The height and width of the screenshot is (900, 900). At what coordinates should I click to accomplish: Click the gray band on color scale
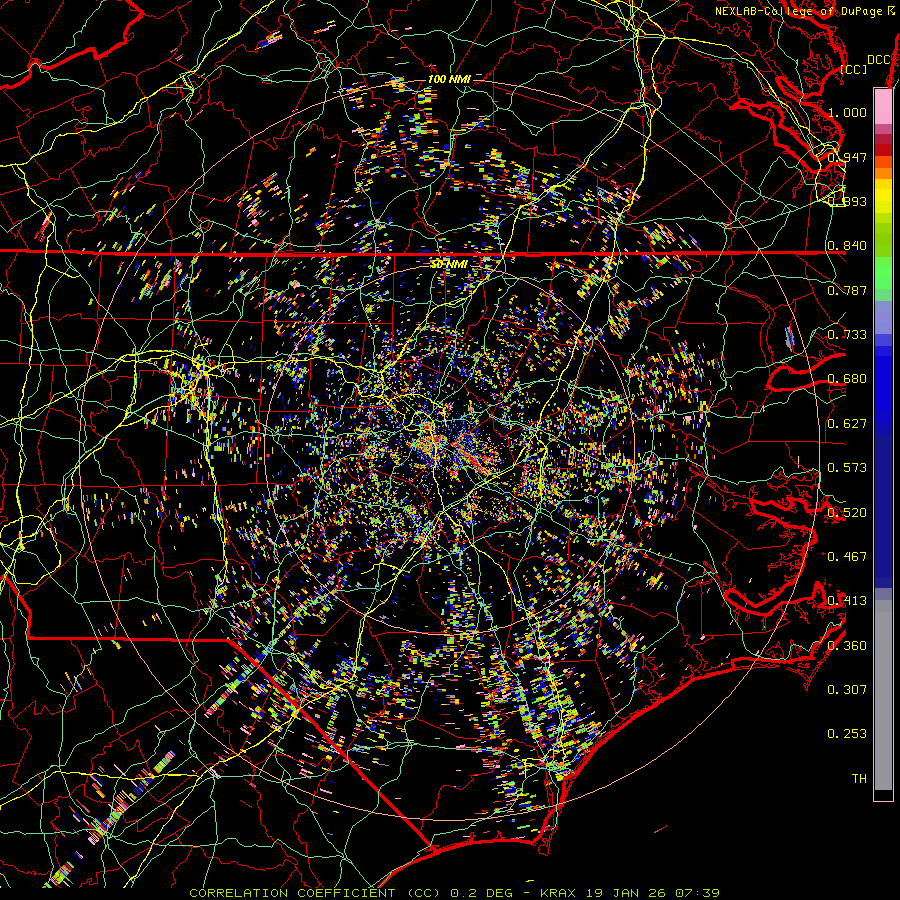pyautogui.click(x=883, y=695)
